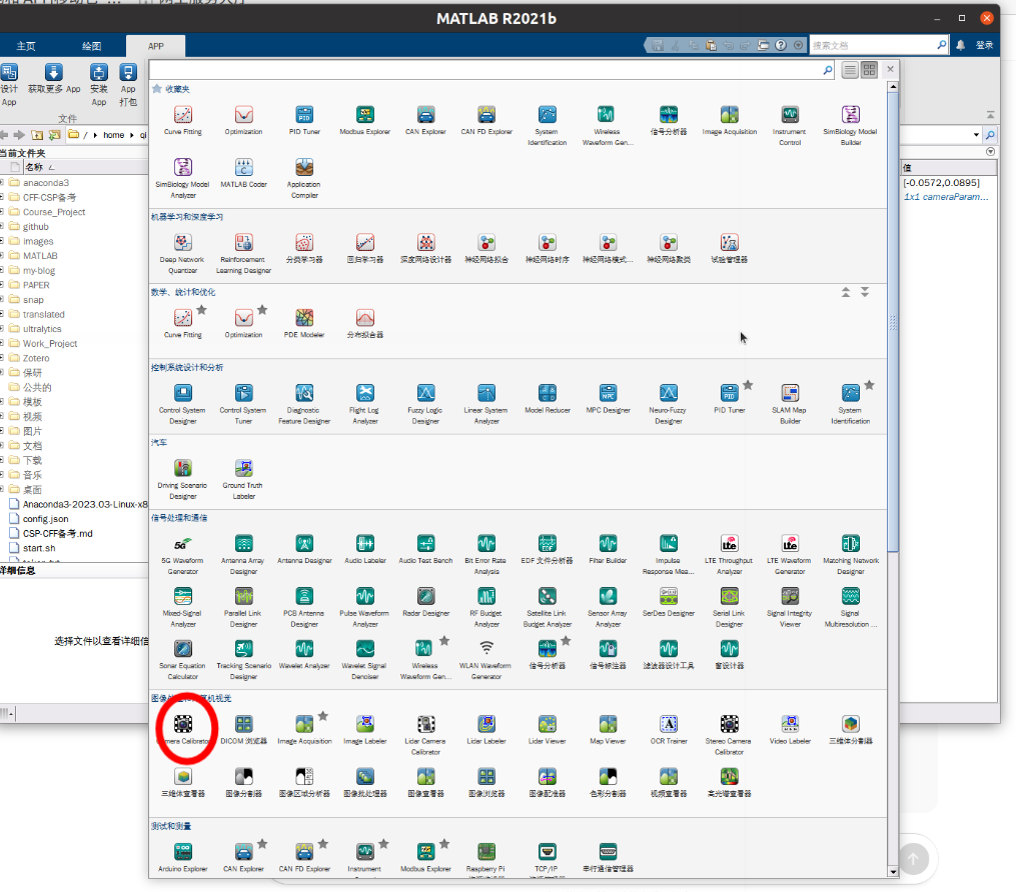This screenshot has height=892, width=1016.
Task: Click 登录 to sign in
Action: (x=984, y=45)
